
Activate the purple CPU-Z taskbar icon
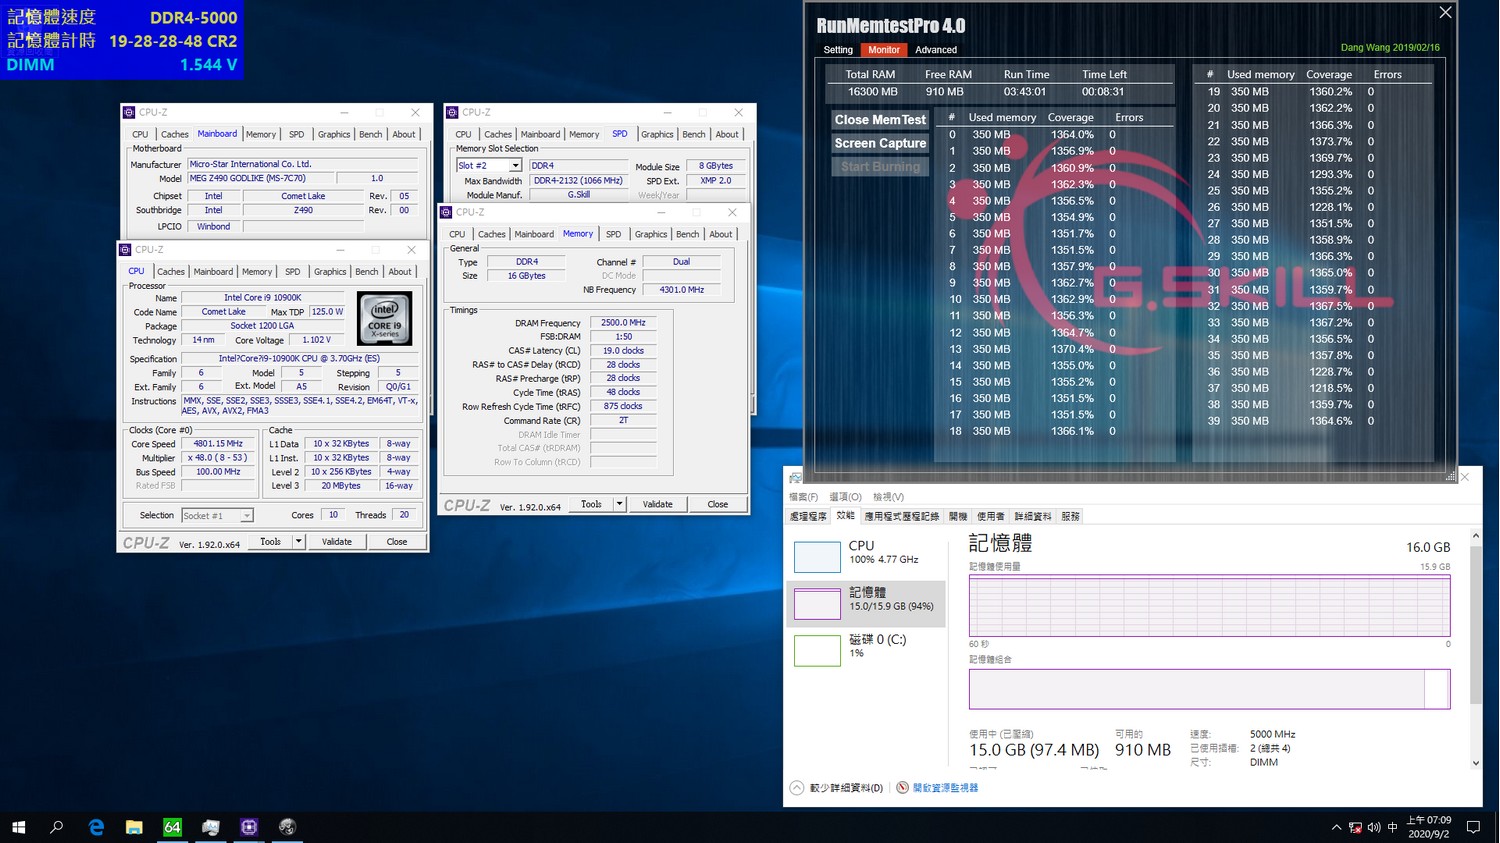click(x=249, y=827)
